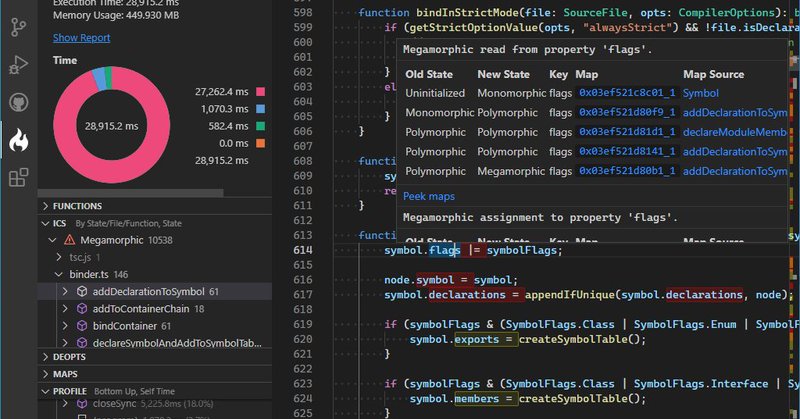
Task: Click the 'New State' column header
Action: tap(503, 75)
